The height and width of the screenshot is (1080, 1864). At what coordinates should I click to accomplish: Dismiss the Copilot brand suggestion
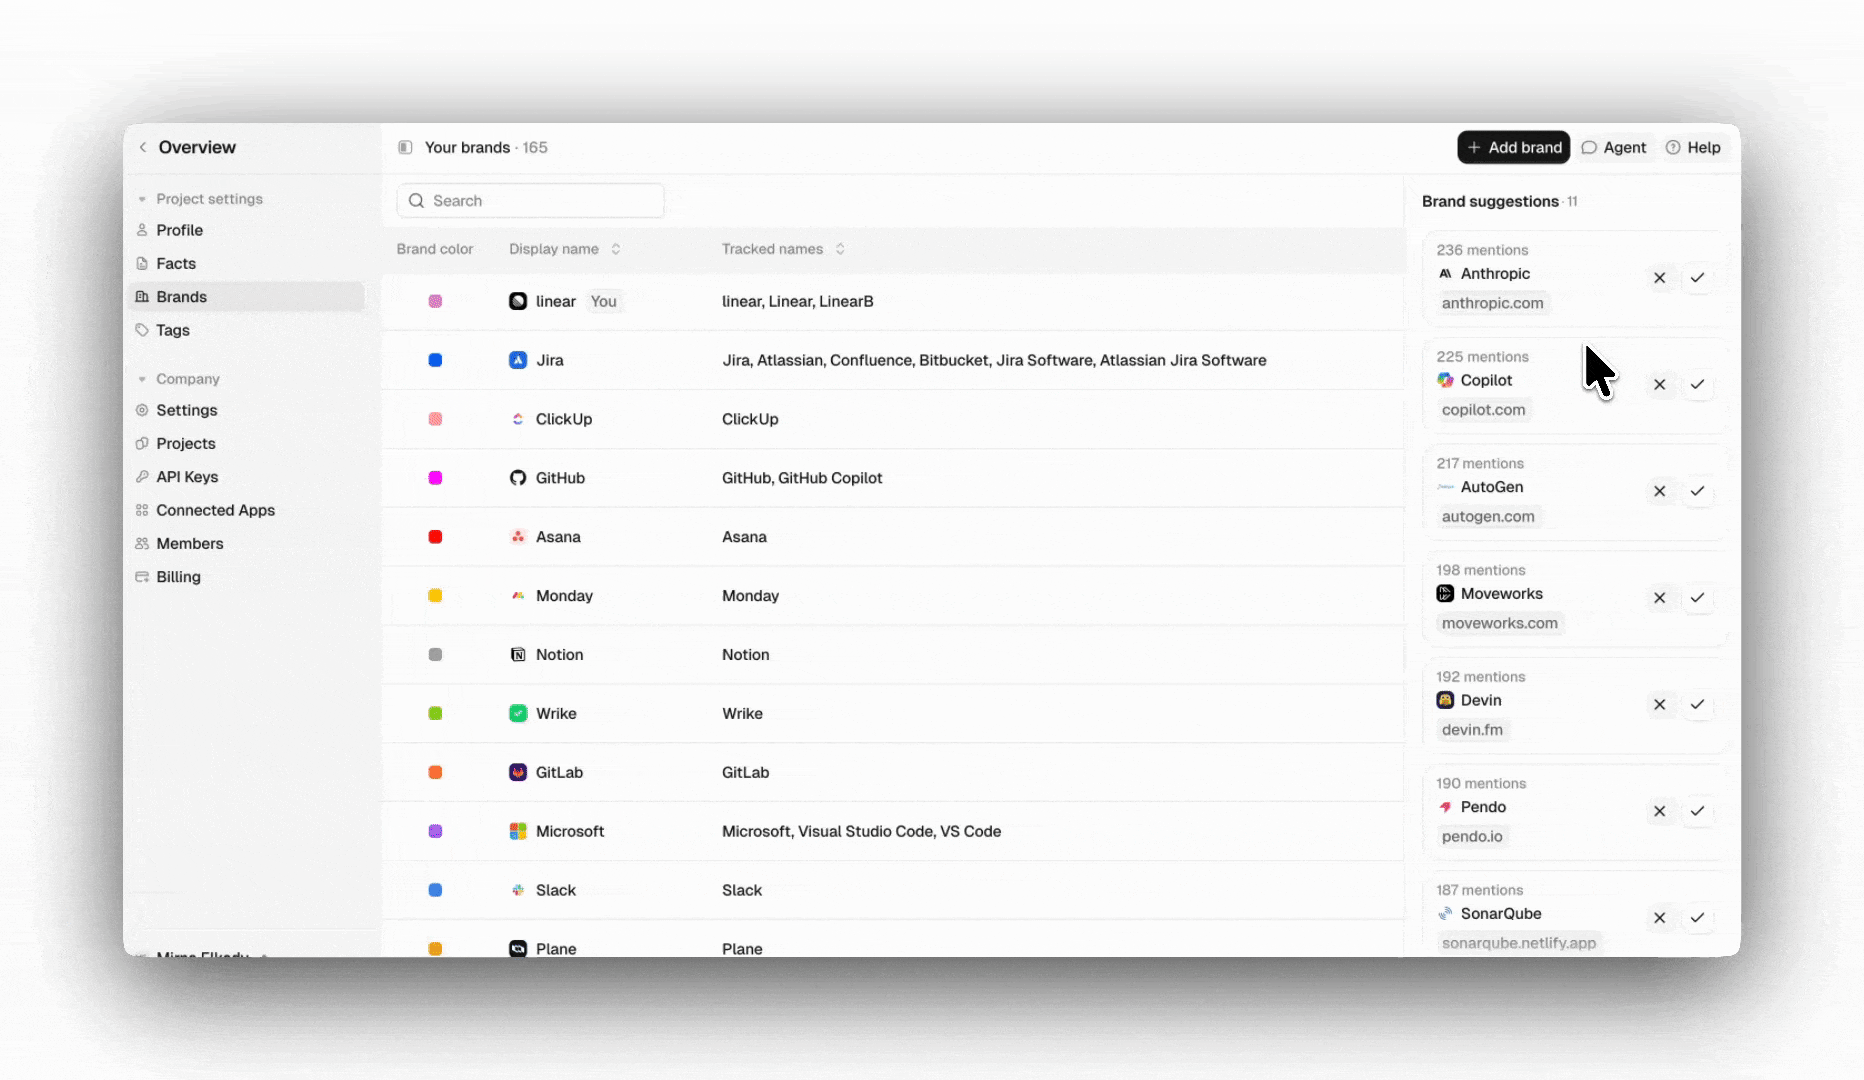tap(1660, 385)
